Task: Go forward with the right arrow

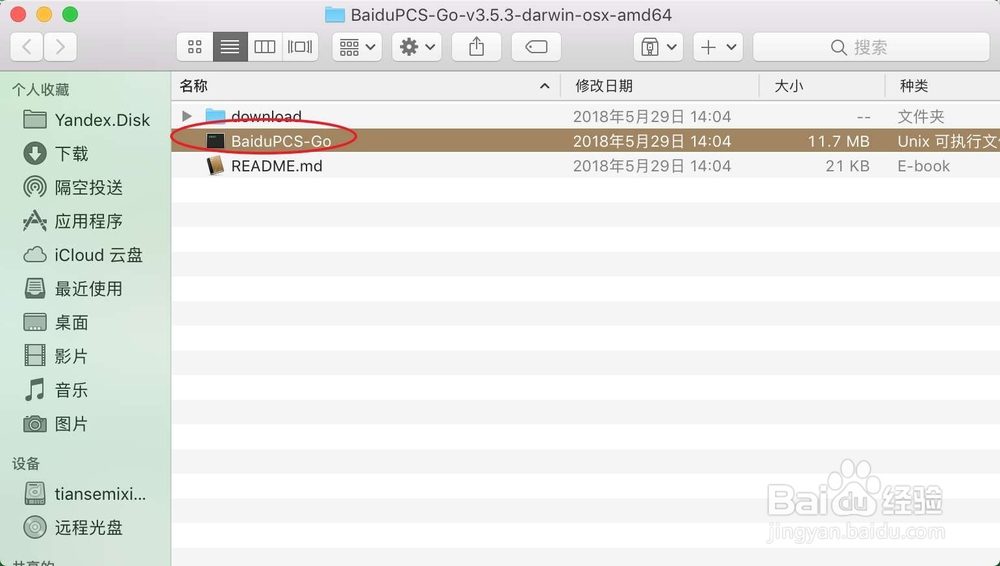Action: pyautogui.click(x=60, y=47)
